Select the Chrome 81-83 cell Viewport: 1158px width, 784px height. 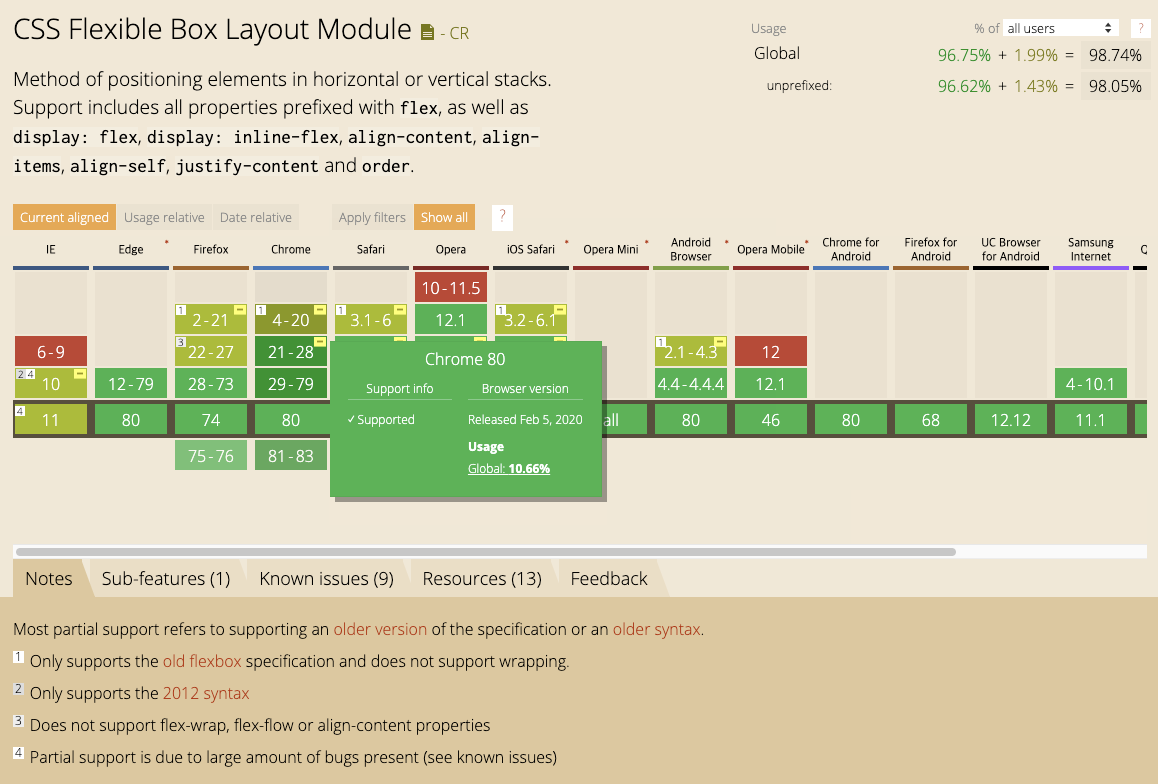coord(291,455)
